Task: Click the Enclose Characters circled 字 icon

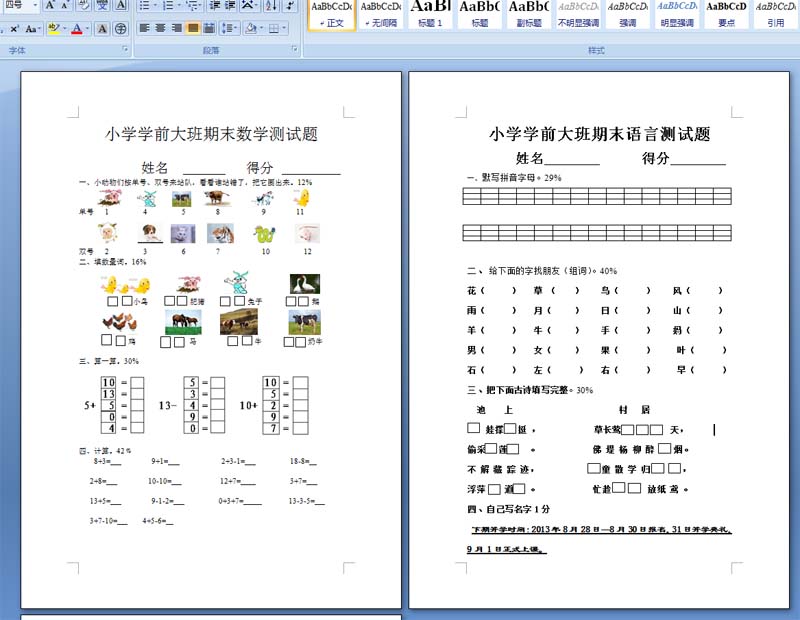Action: (x=121, y=28)
